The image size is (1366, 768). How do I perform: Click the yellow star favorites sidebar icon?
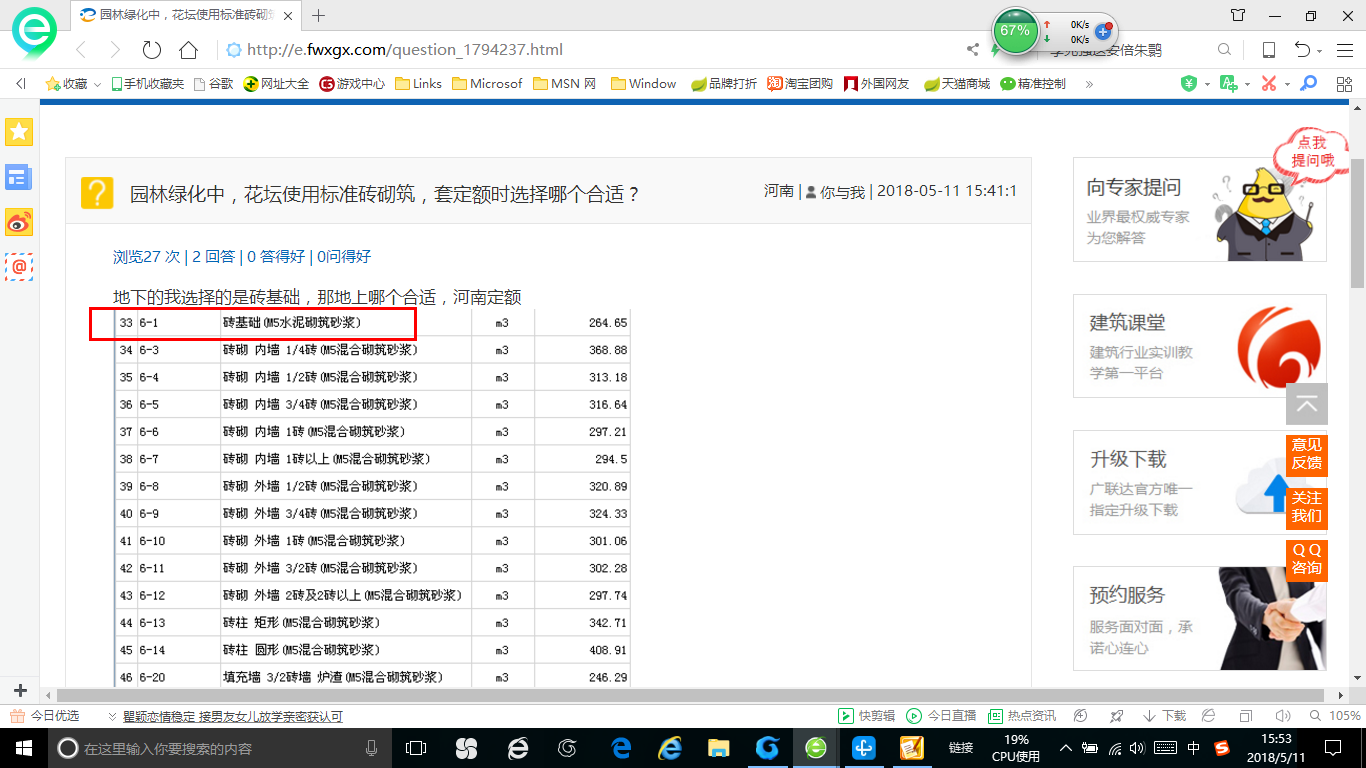coord(19,131)
